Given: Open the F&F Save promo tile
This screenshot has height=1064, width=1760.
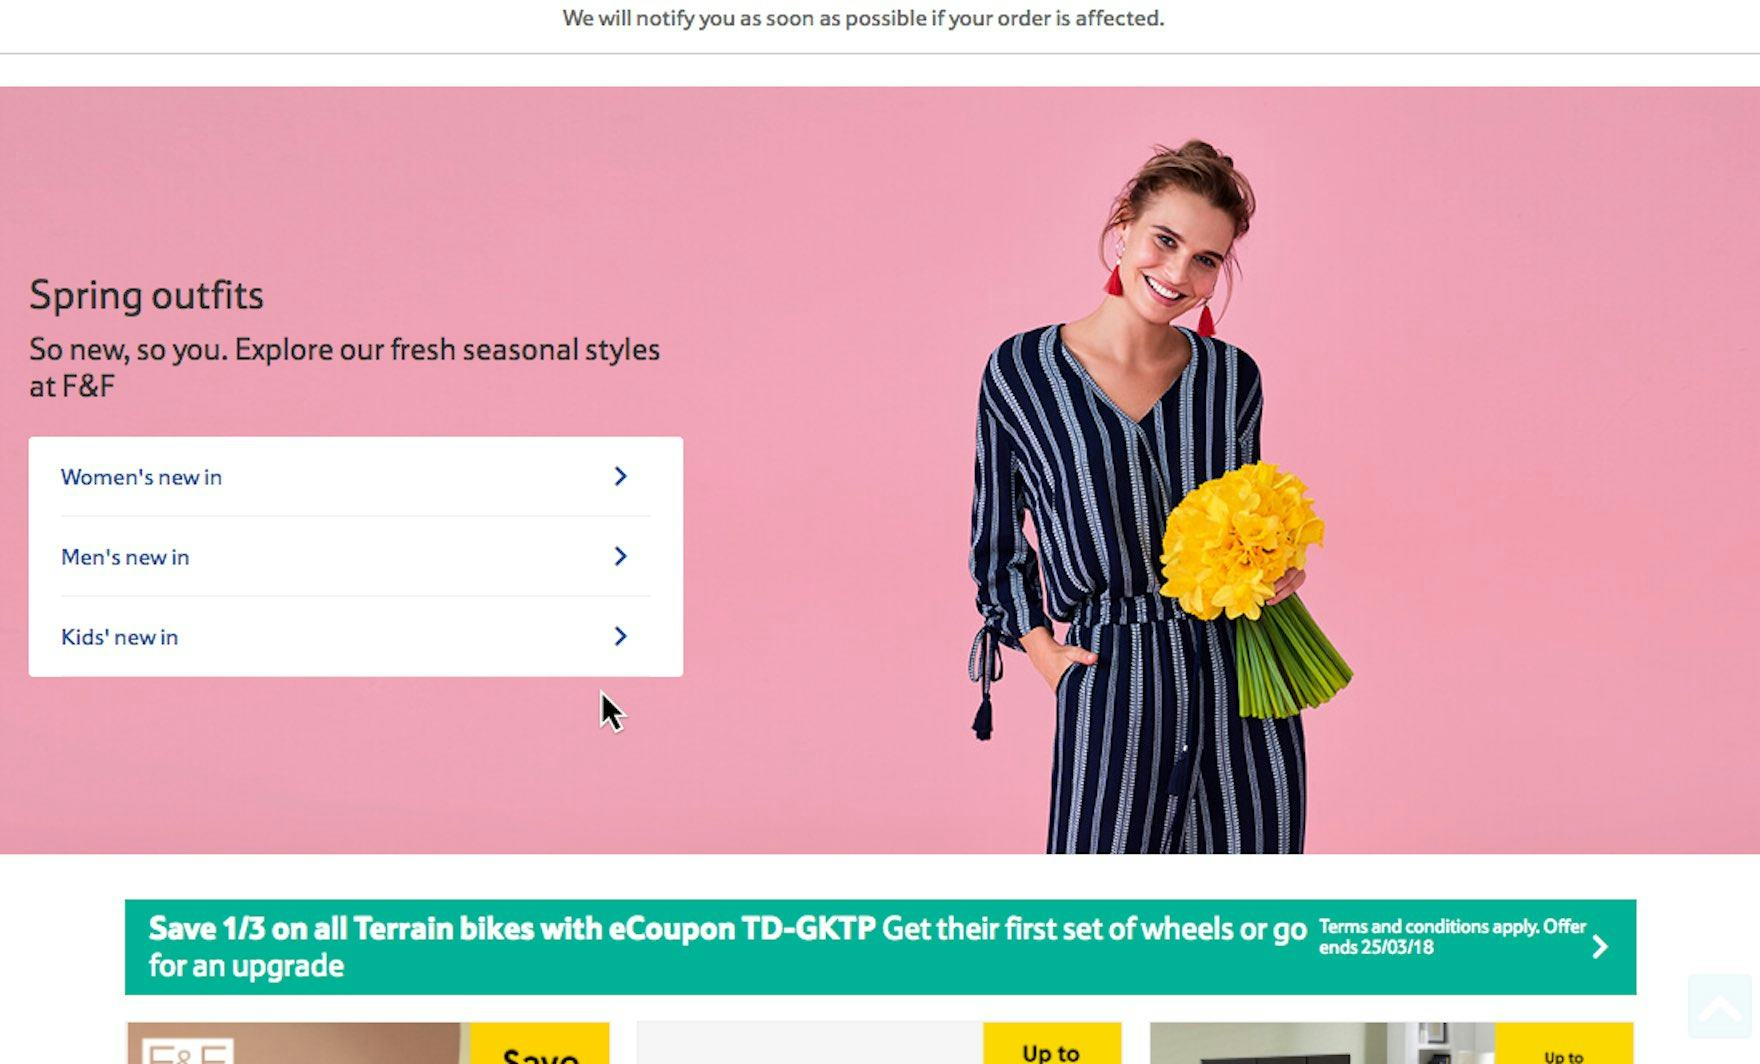Looking at the screenshot, I should [368, 1043].
